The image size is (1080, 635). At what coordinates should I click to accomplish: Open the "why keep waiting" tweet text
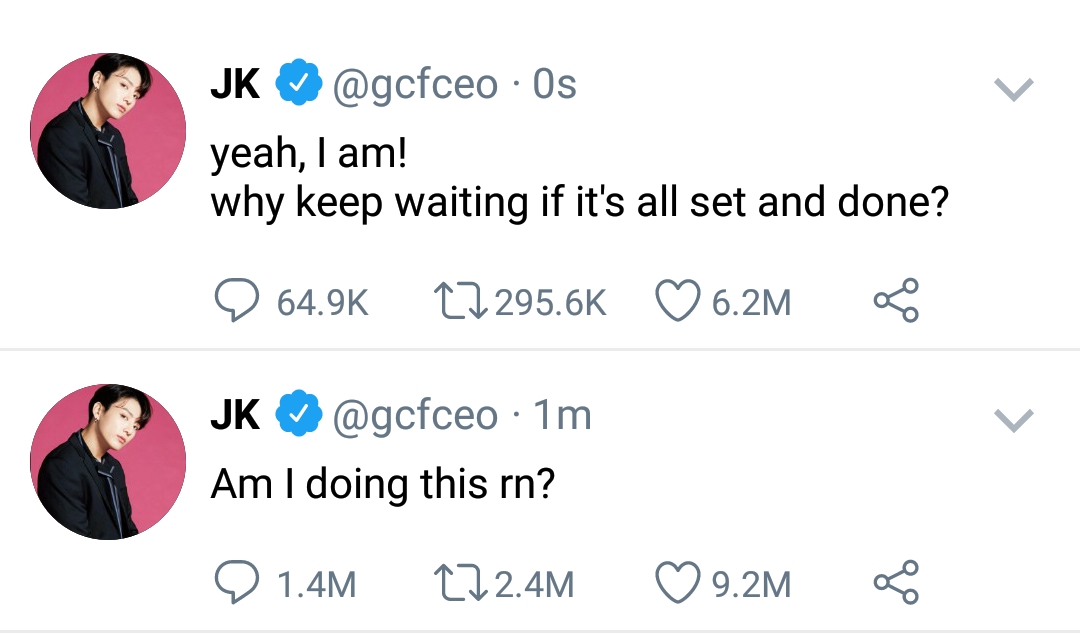(x=578, y=203)
